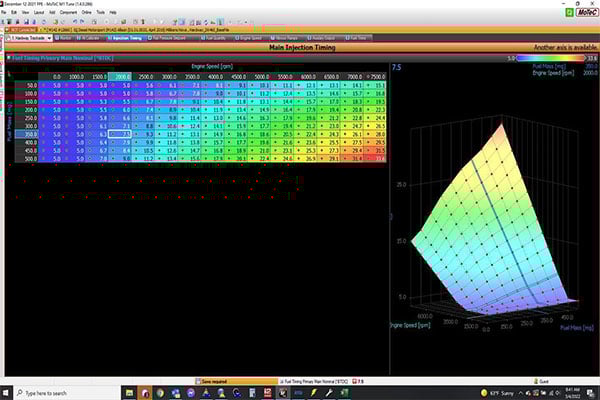
Task: Click the highlighted 7.5 cell in row 350.0
Action: pyautogui.click(x=120, y=134)
